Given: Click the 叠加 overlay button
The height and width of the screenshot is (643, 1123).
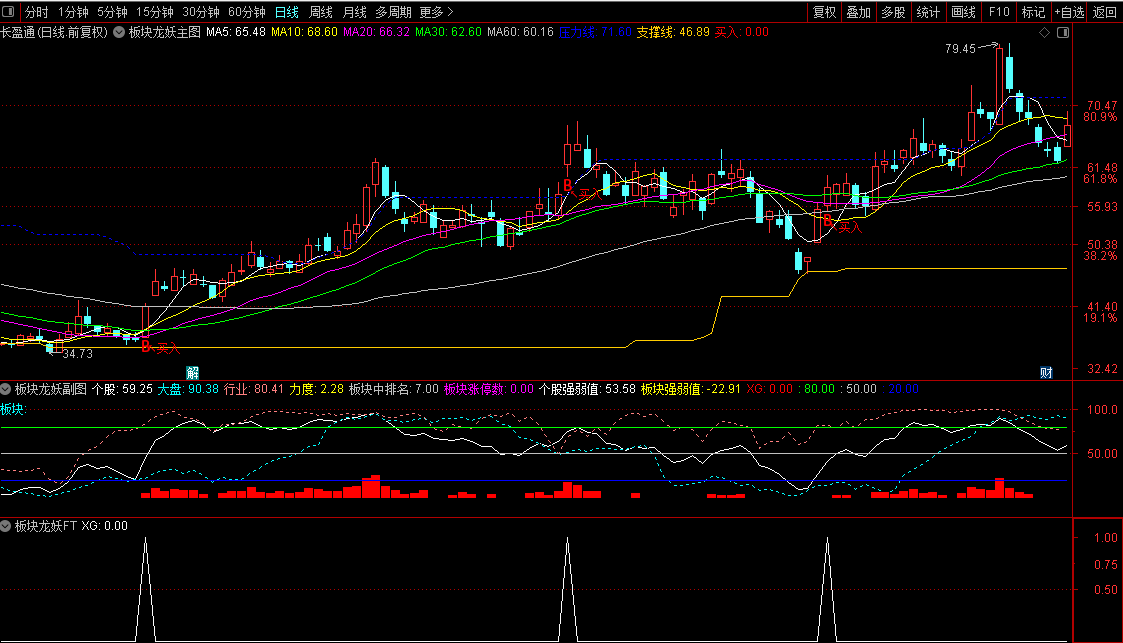Looking at the screenshot, I should click(x=859, y=12).
